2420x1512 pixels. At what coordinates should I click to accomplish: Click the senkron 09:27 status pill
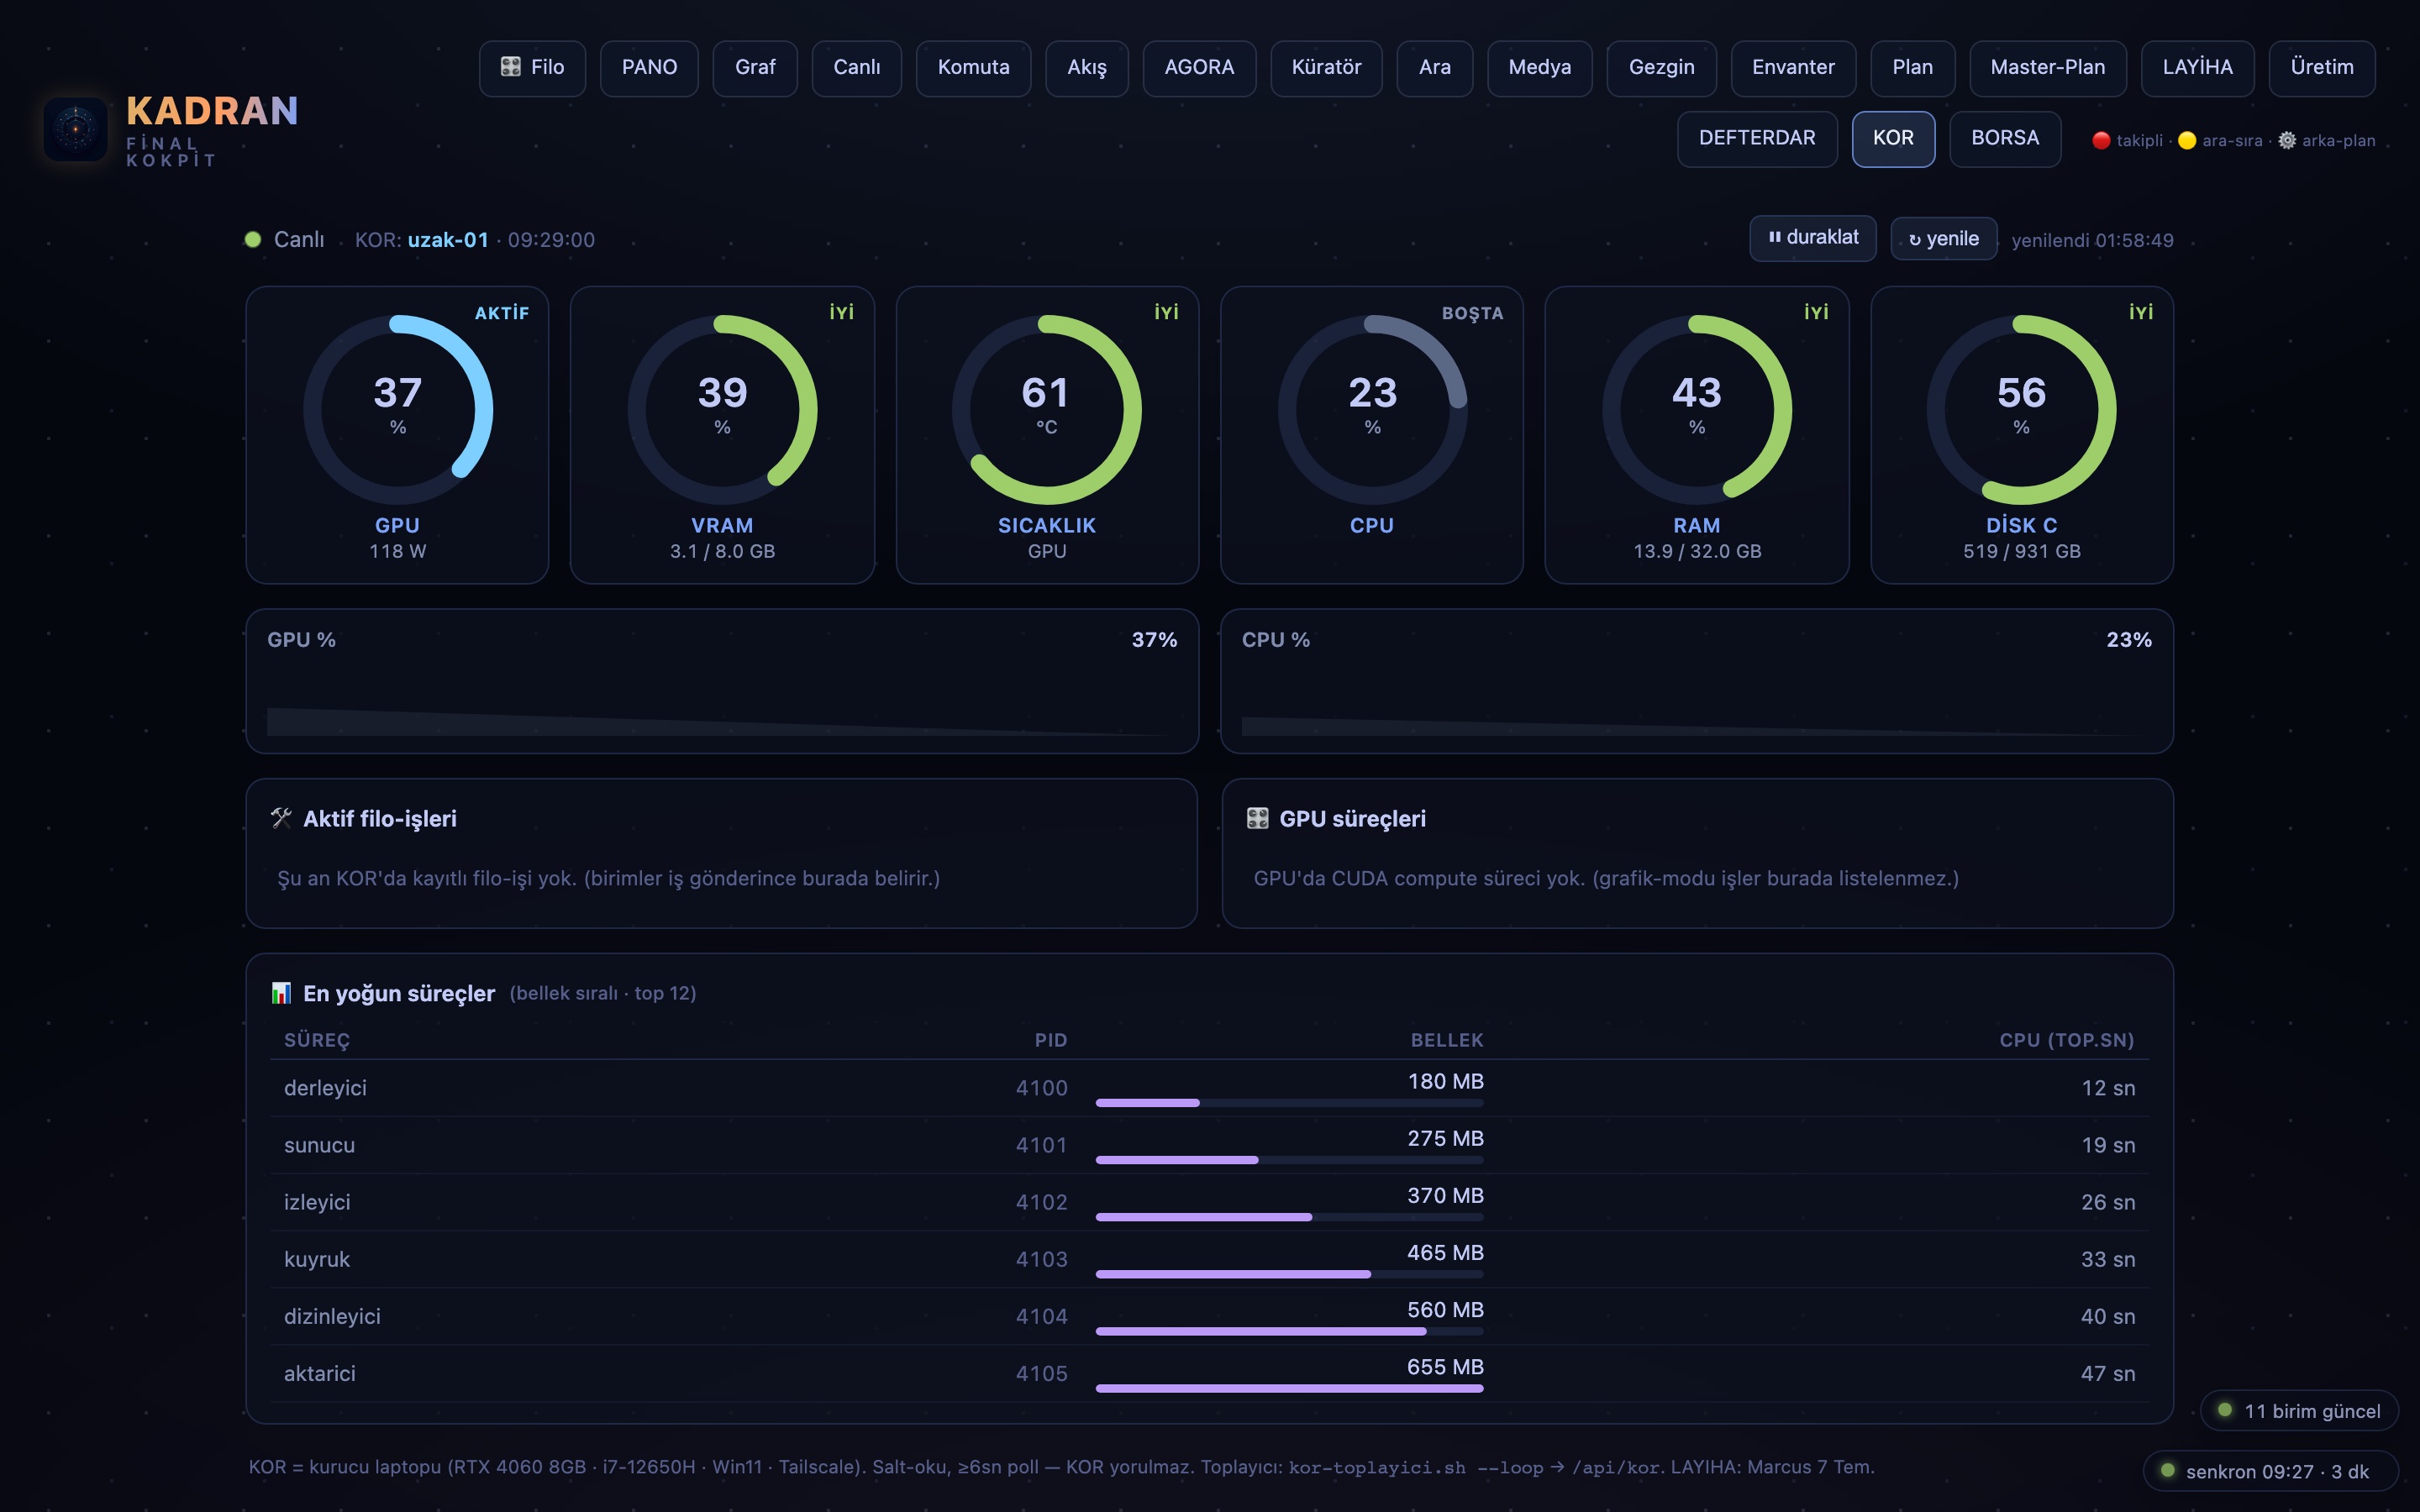(x=2270, y=1471)
